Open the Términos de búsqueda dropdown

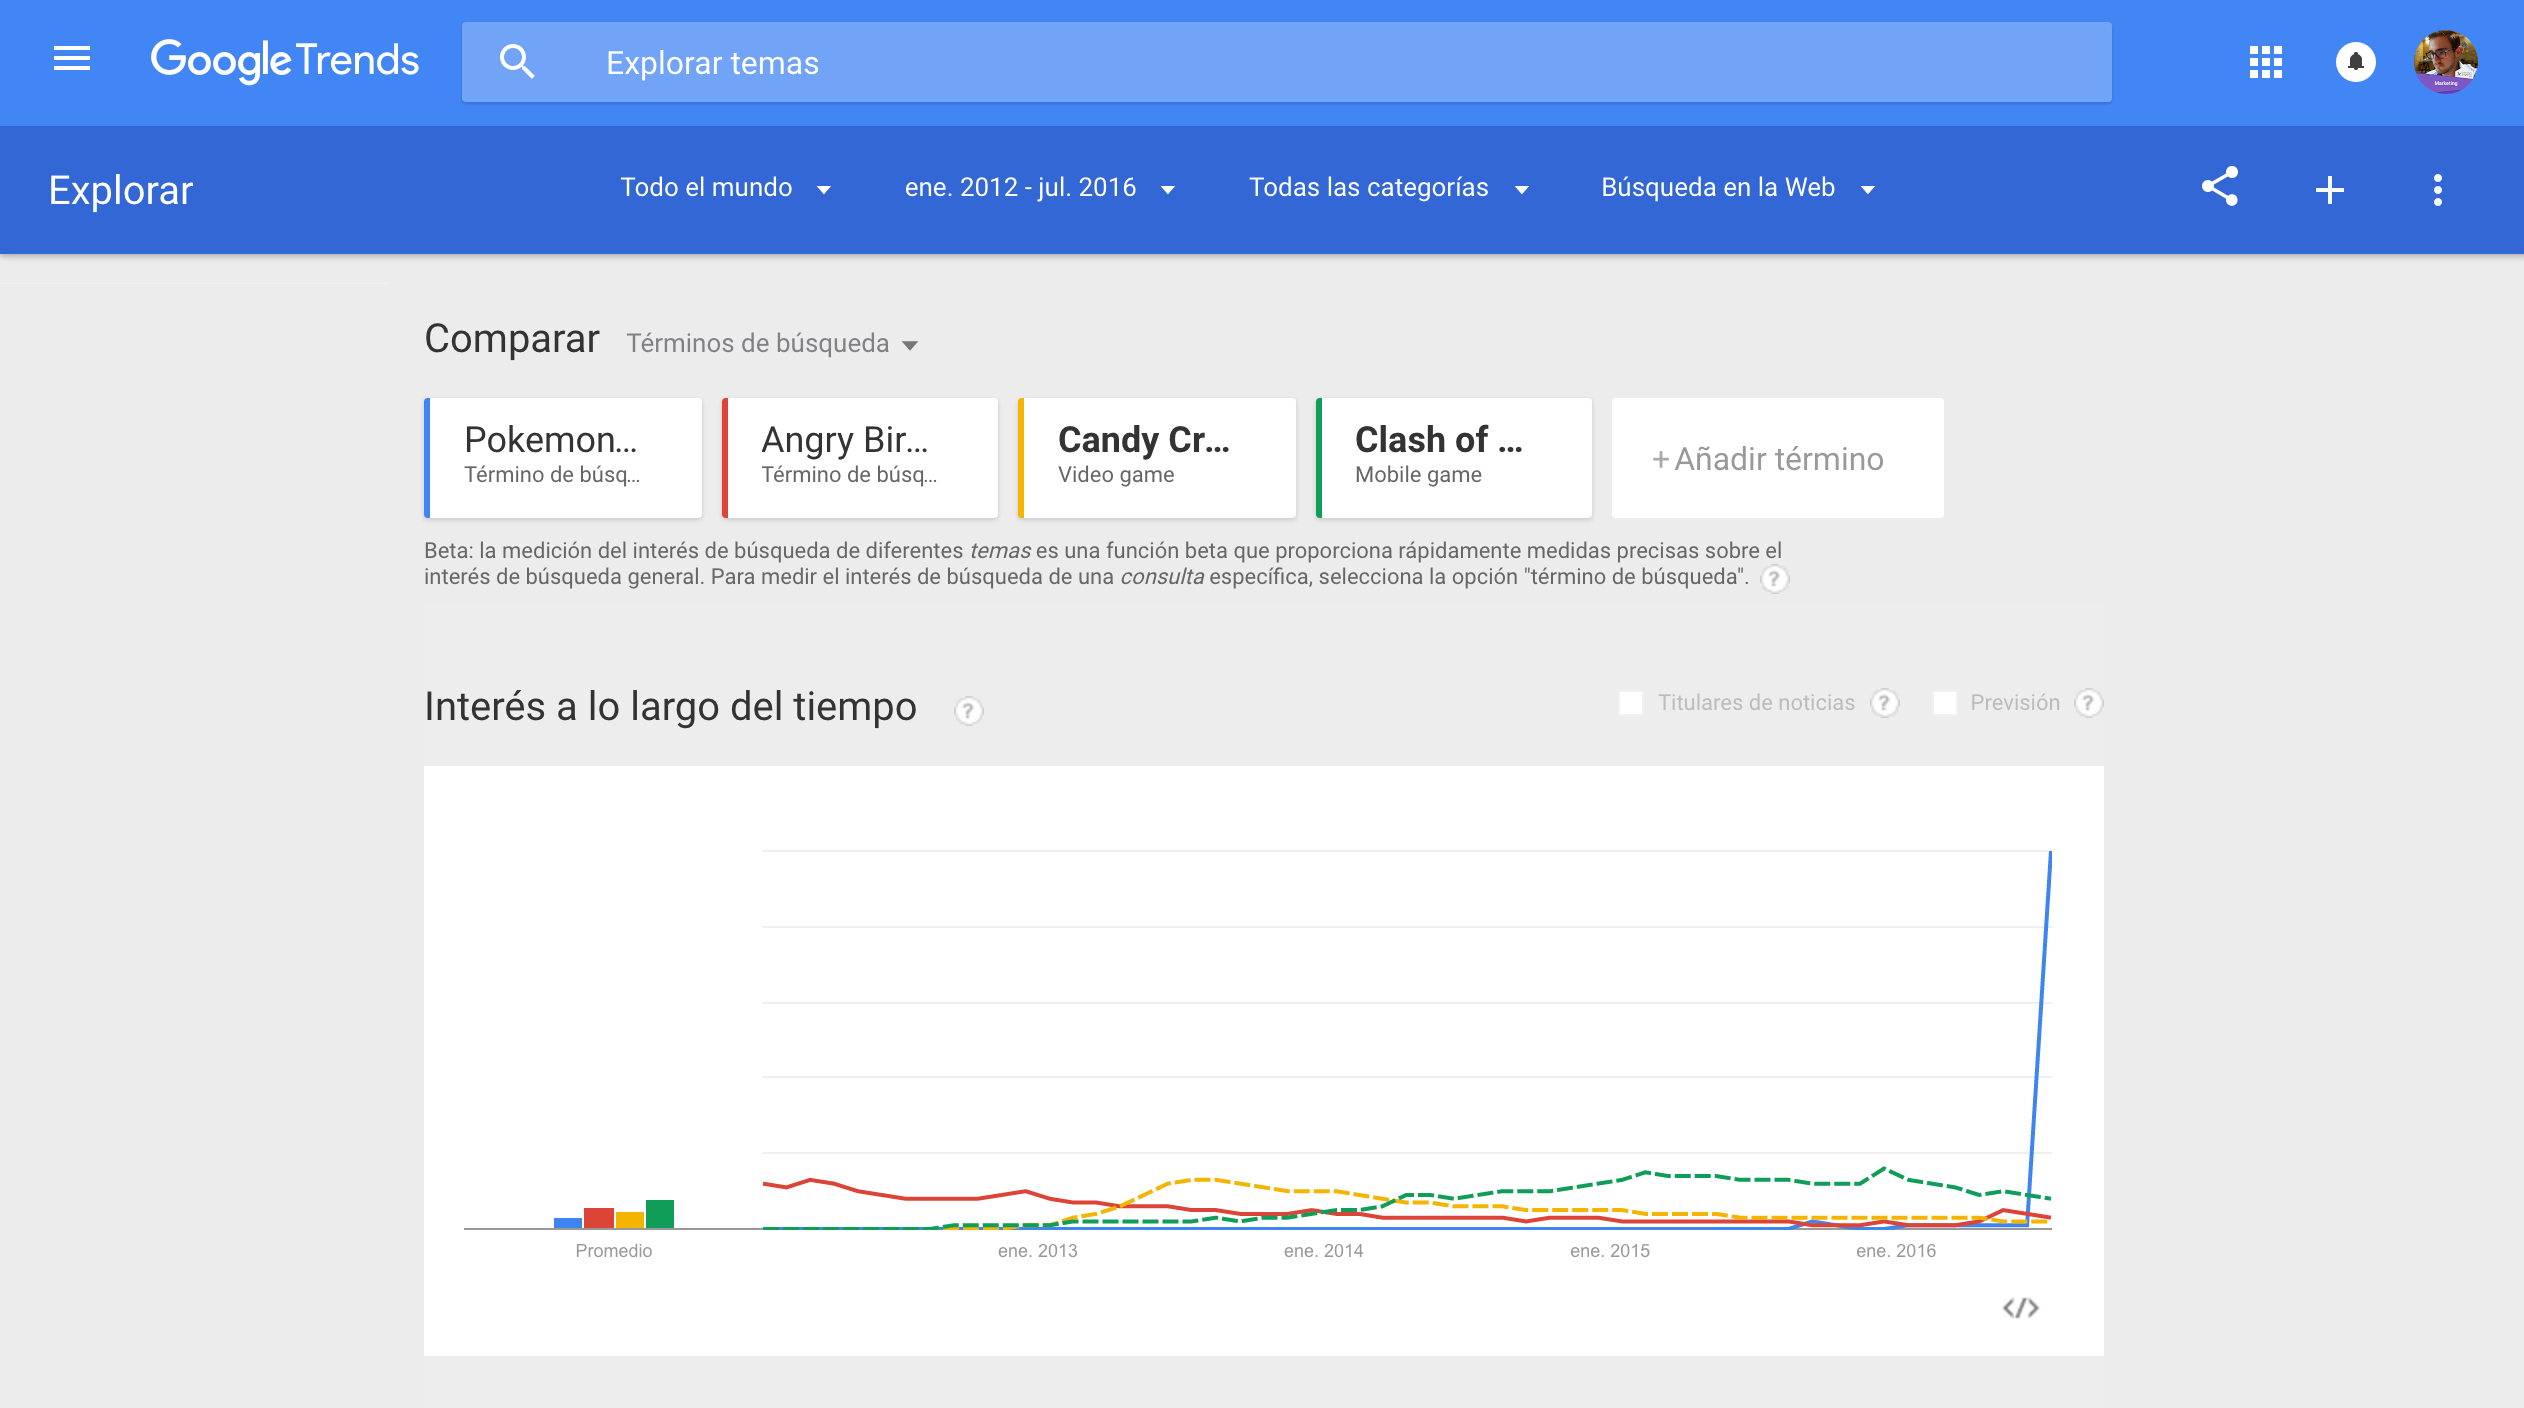tap(772, 343)
